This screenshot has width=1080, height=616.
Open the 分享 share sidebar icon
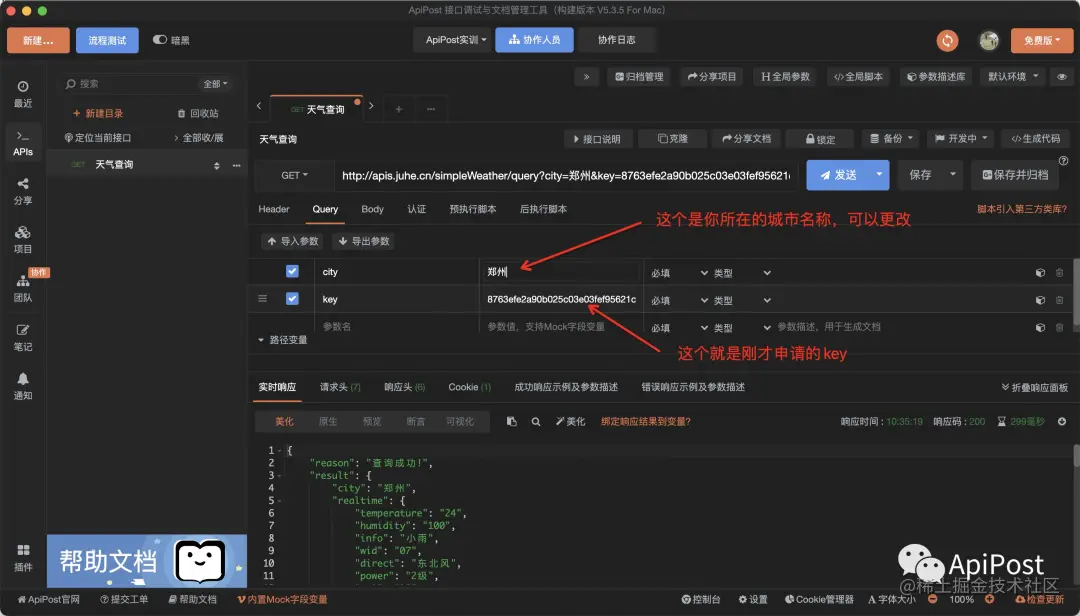tap(23, 191)
